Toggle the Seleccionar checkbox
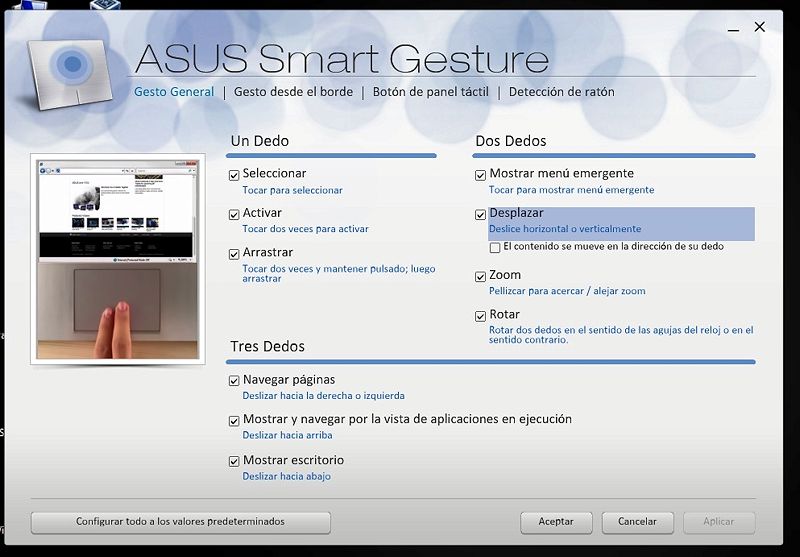This screenshot has width=800, height=557. click(234, 175)
